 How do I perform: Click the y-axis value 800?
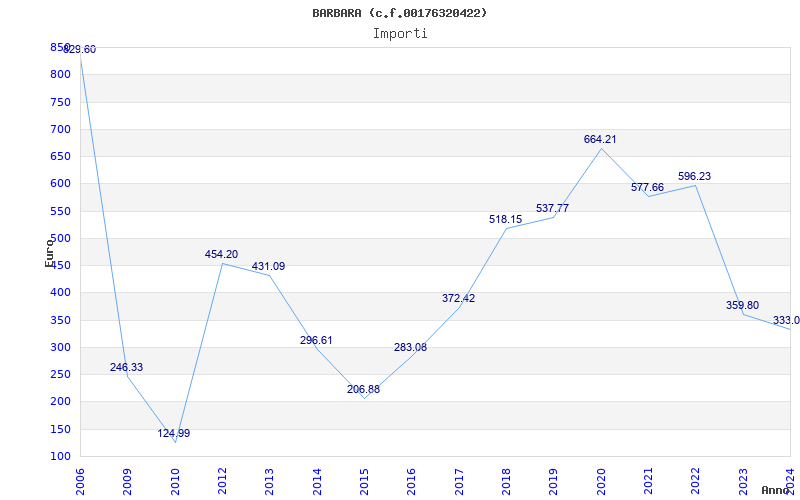60,74
